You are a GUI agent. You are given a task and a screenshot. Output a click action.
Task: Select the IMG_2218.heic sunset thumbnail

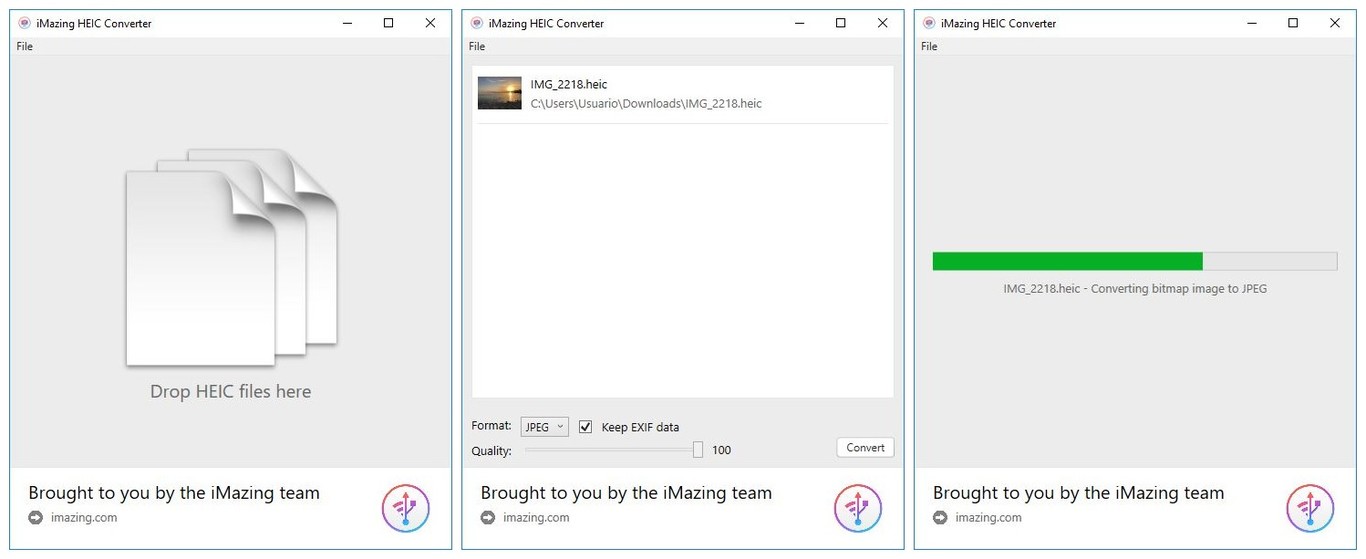(x=500, y=93)
